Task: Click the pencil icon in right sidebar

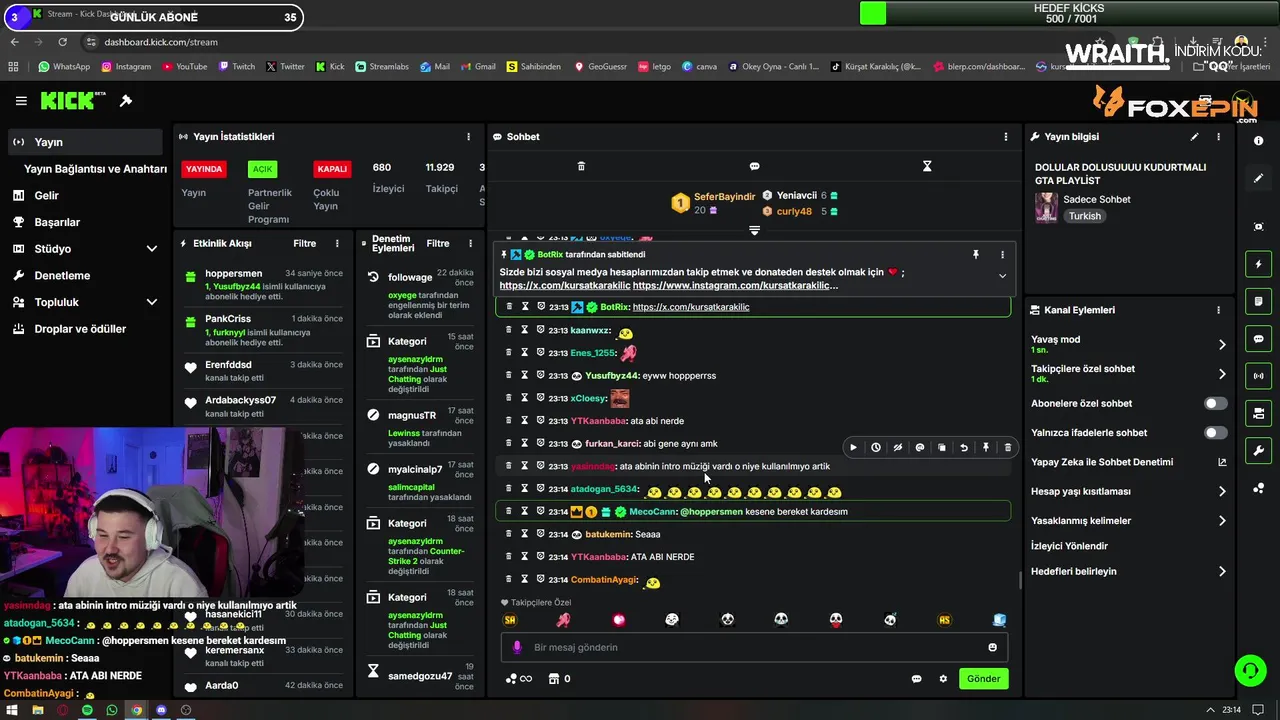Action: 1258,178
